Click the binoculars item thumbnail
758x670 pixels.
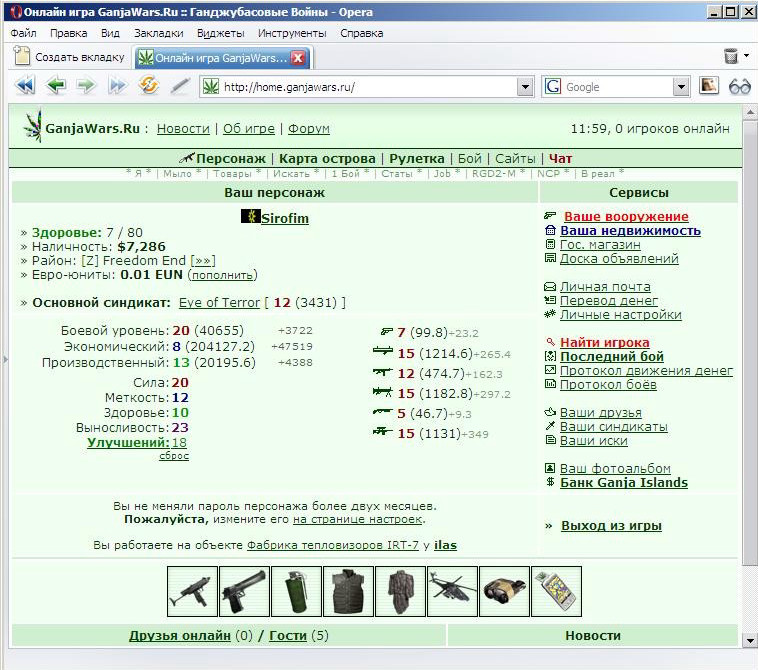pos(504,592)
